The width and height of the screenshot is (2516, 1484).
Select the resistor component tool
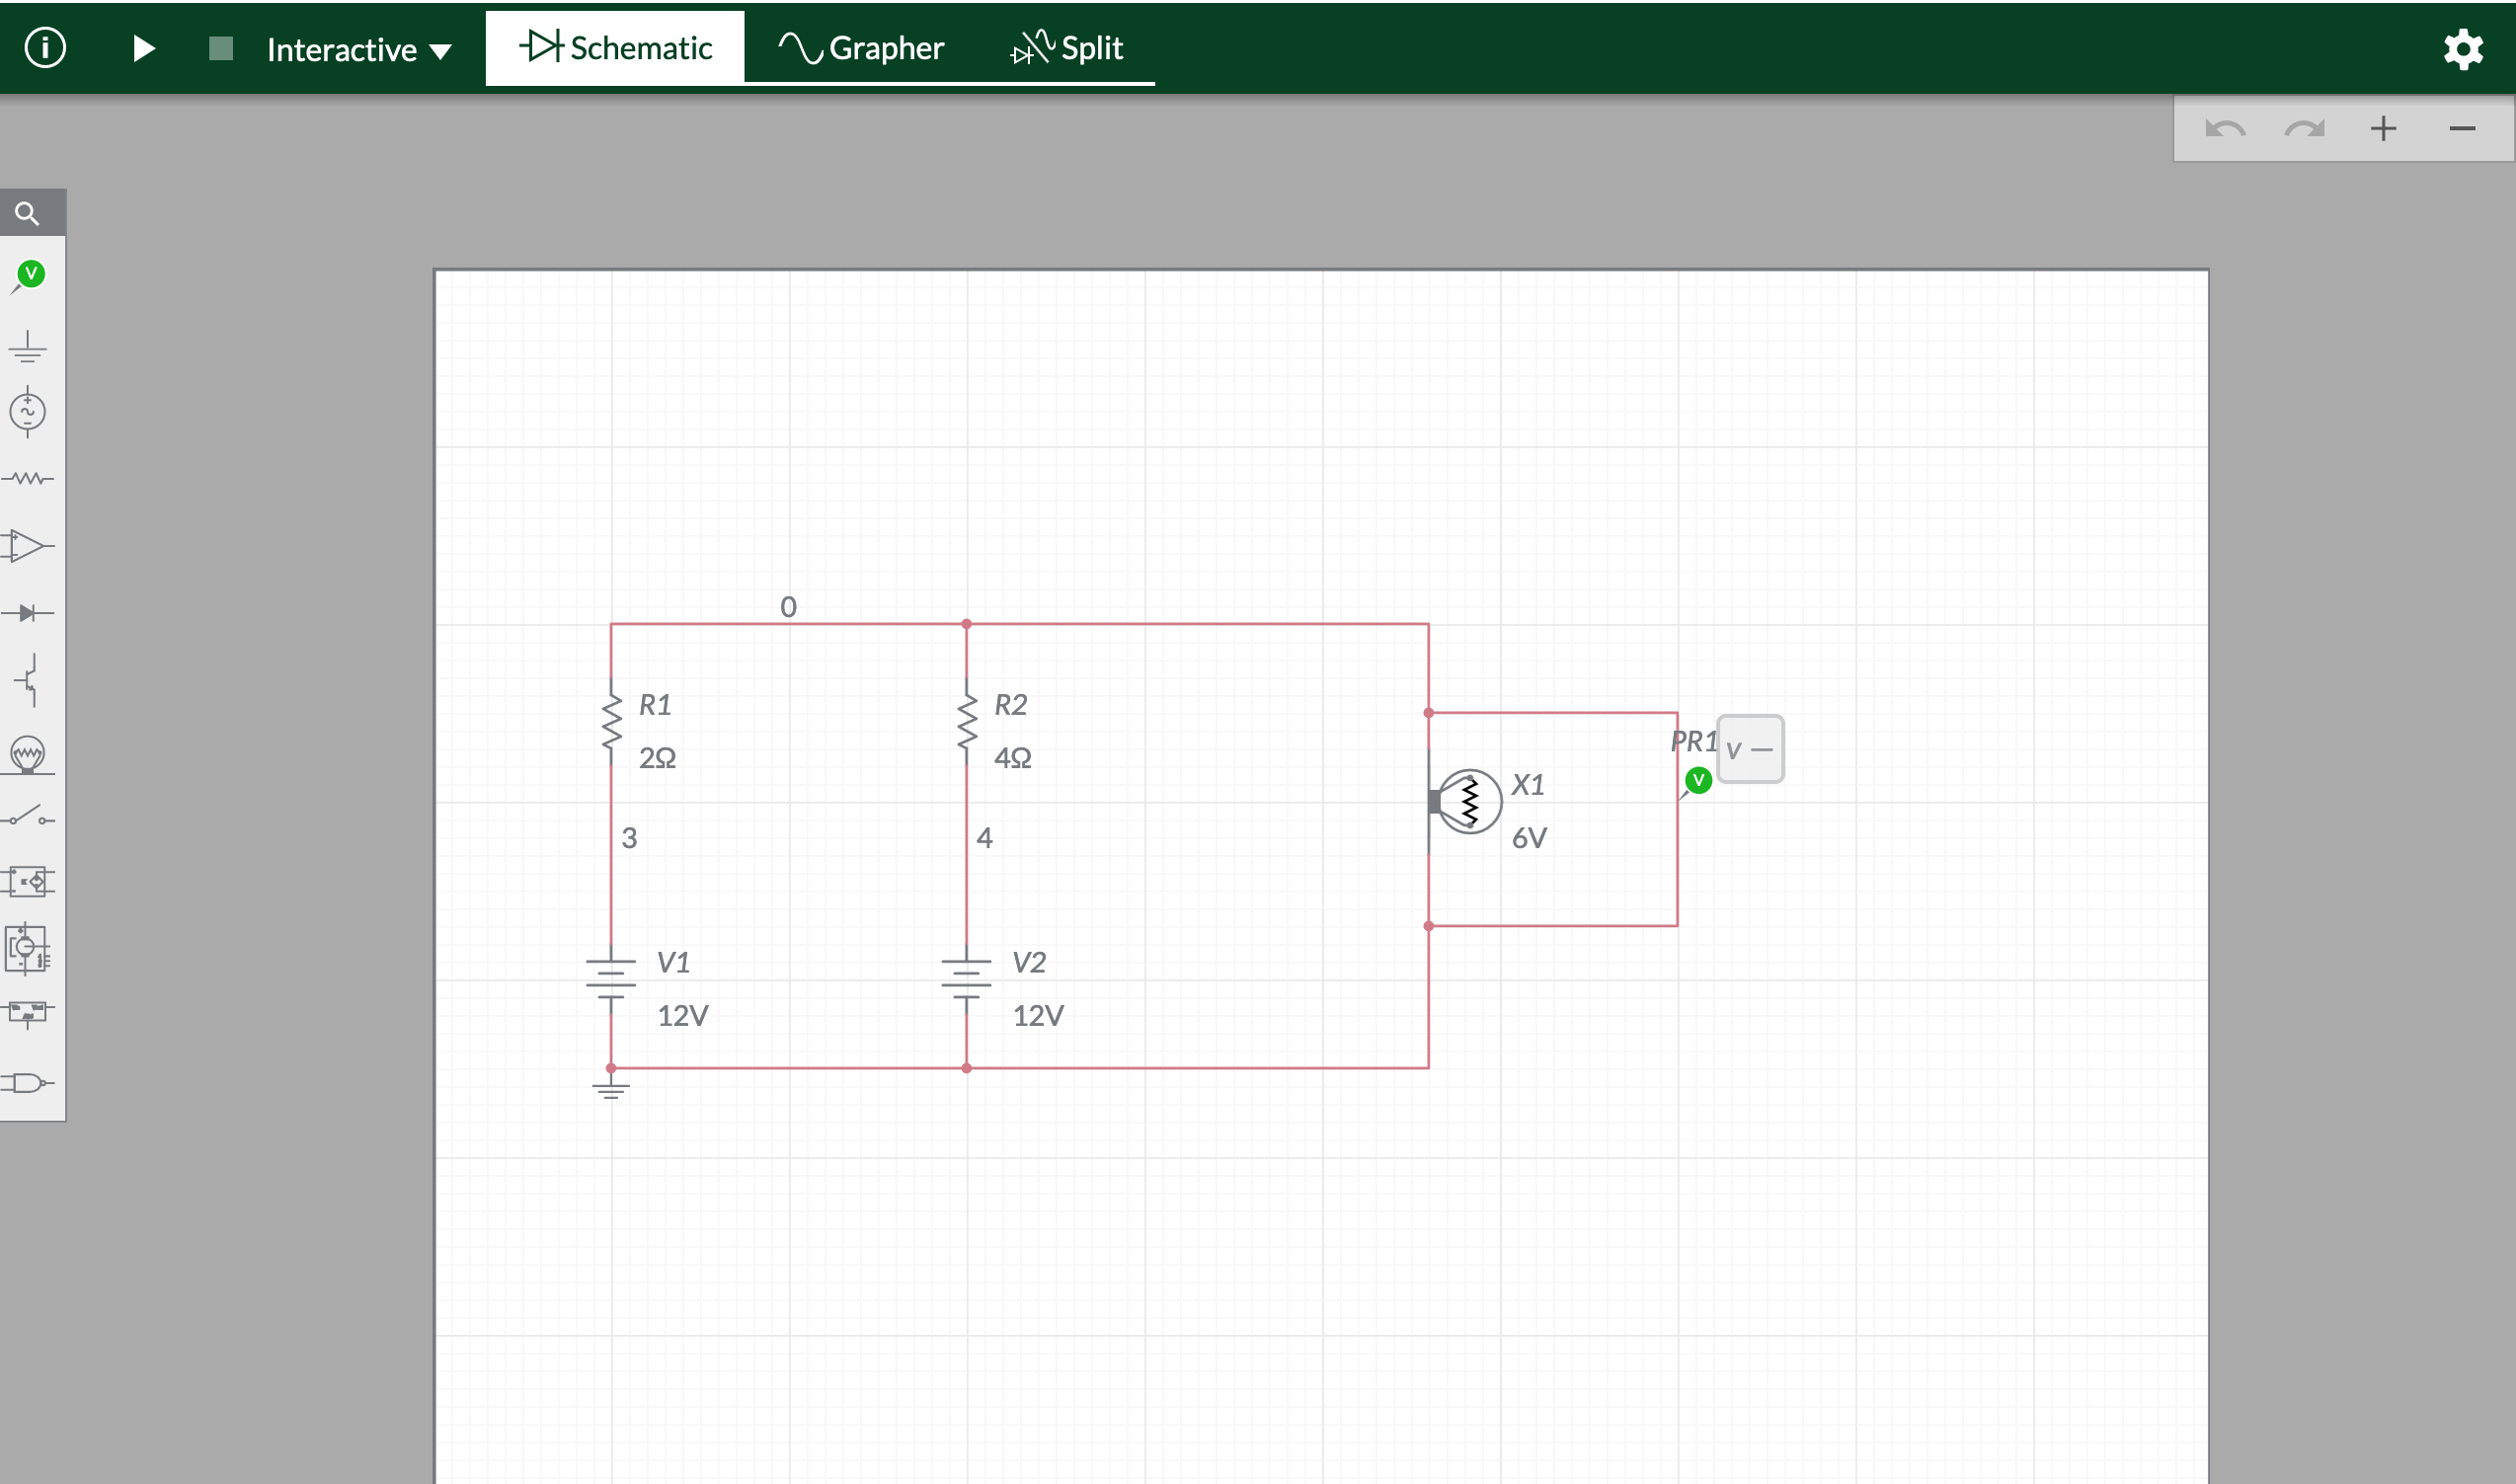point(29,478)
